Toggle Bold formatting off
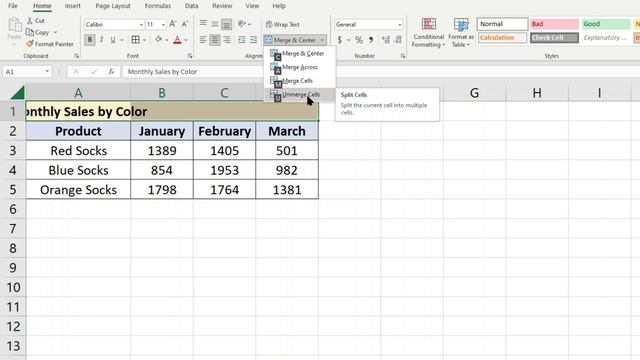640x360 pixels. pyautogui.click(x=90, y=40)
